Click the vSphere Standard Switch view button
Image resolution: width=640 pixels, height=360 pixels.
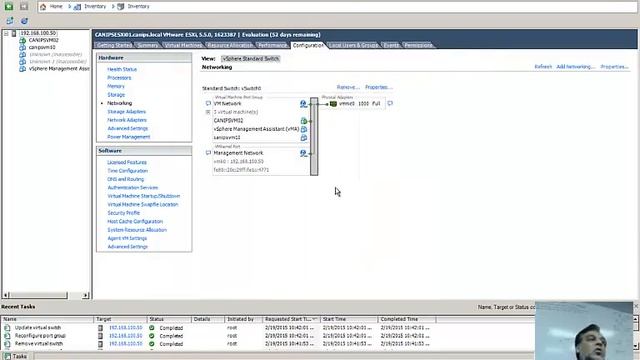[251, 59]
